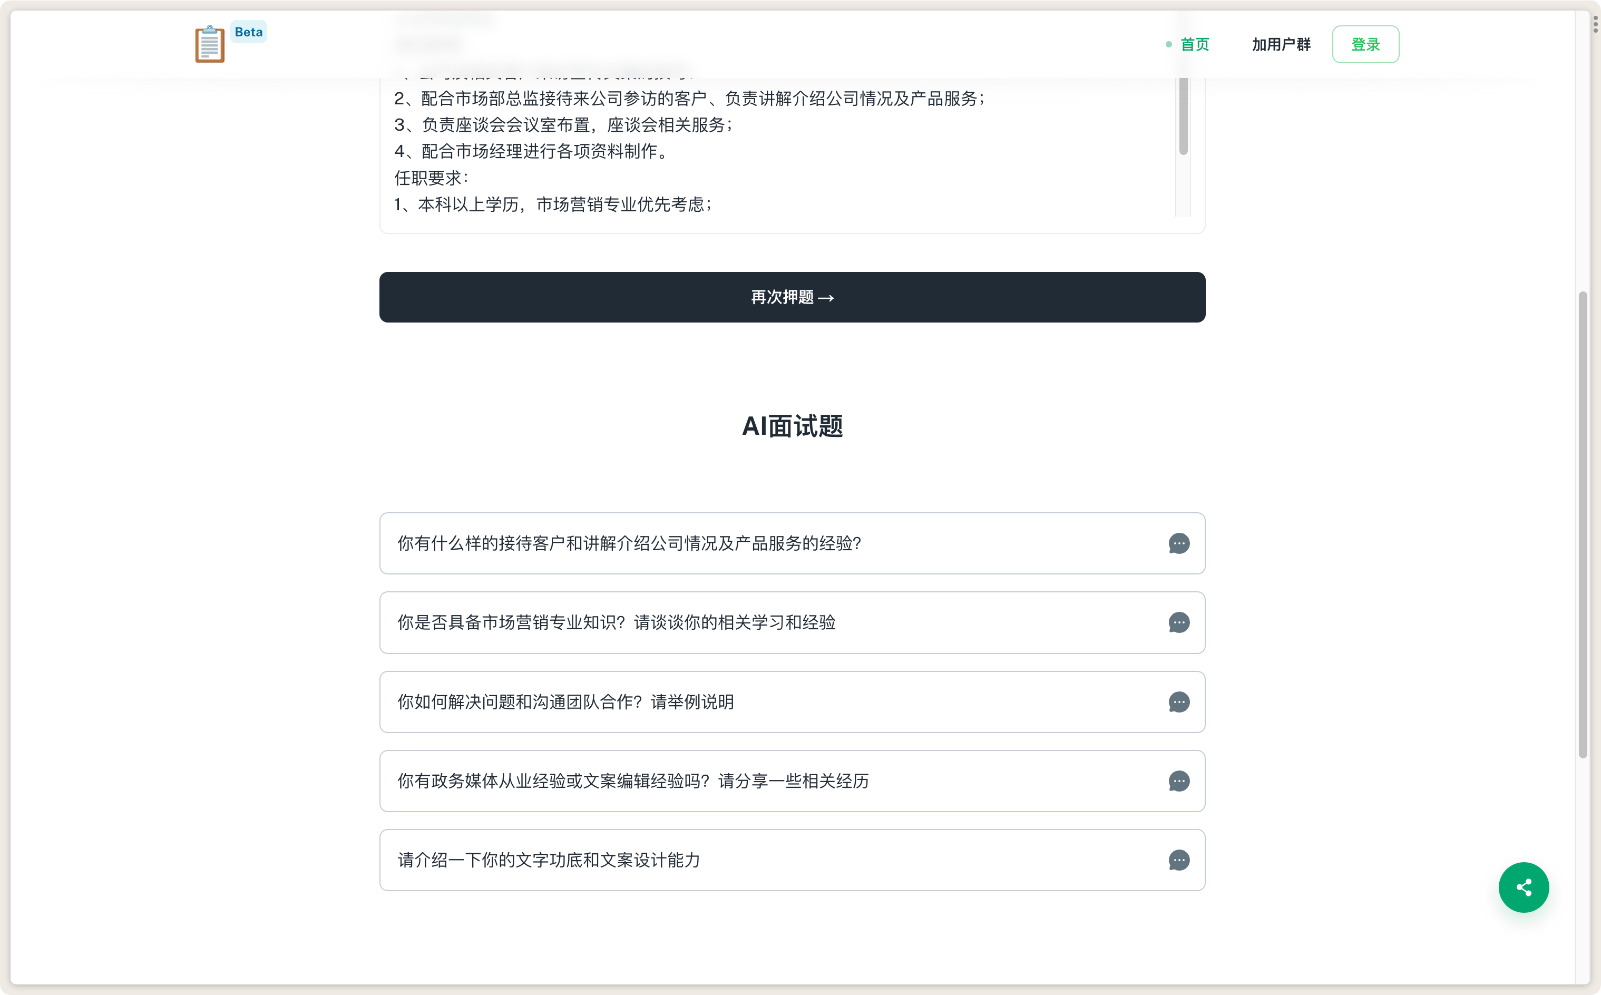Open the 请介绍一下你的文字功底 card
This screenshot has height=995, width=1601.
point(700,860)
